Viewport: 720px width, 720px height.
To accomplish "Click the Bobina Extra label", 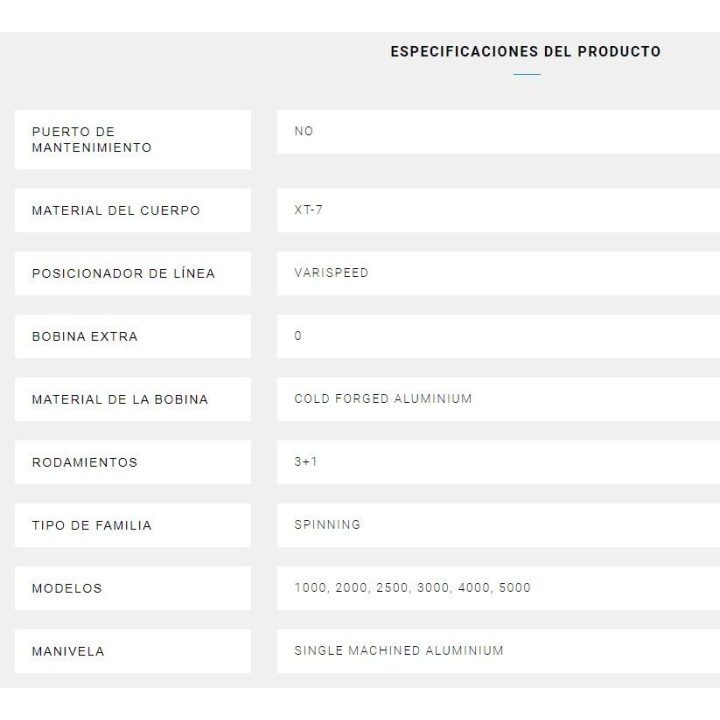I will pos(85,337).
